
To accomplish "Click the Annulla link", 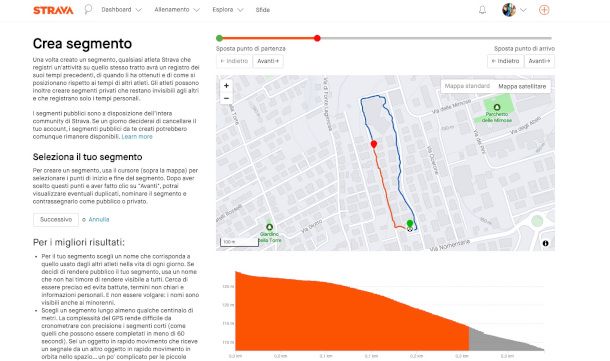I will point(99,219).
